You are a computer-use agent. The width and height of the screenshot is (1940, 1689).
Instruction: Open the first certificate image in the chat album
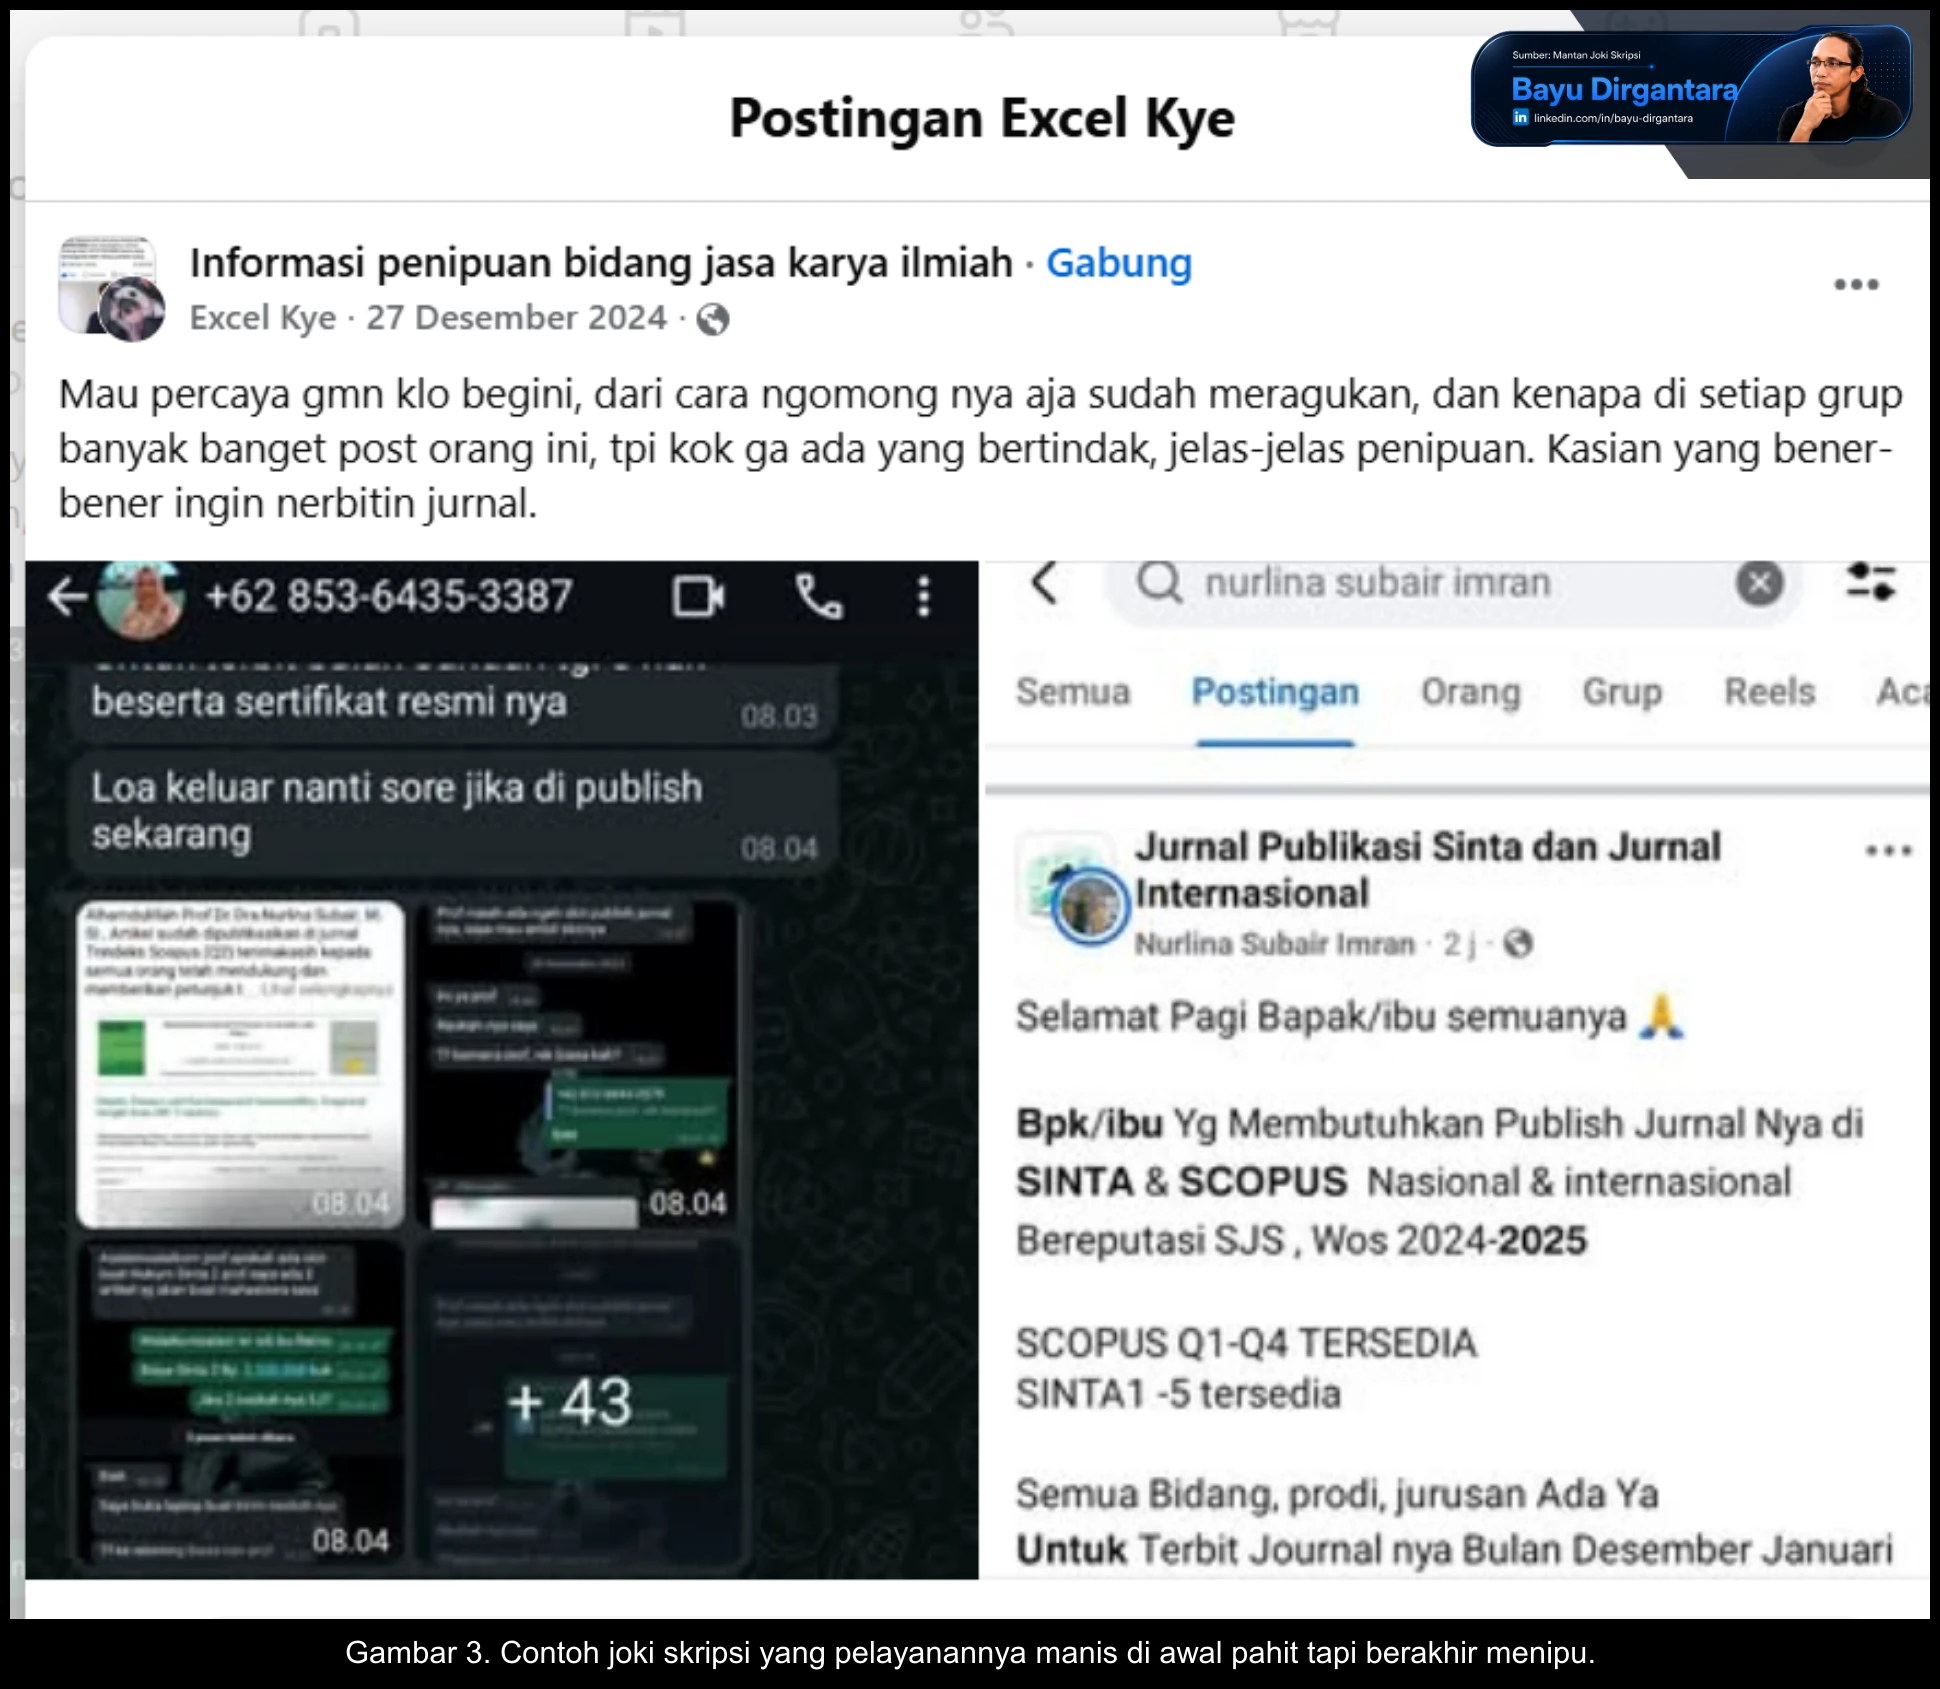241,1065
